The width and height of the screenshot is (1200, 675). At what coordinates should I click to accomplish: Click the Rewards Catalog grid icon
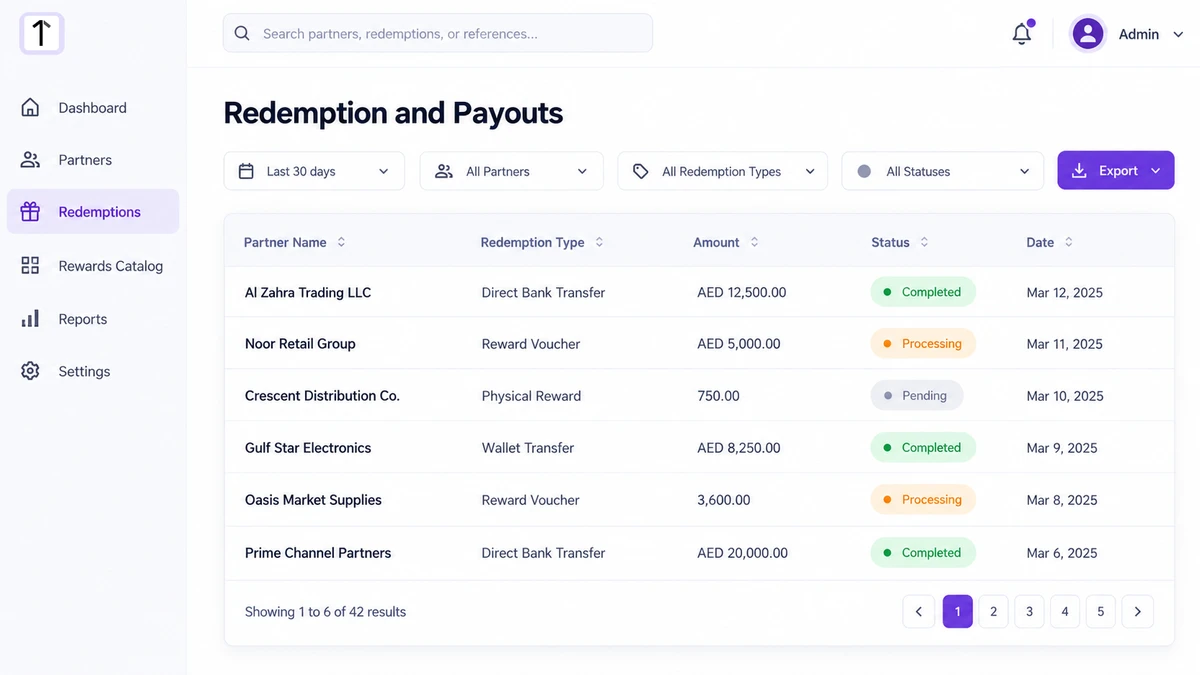(x=30, y=266)
